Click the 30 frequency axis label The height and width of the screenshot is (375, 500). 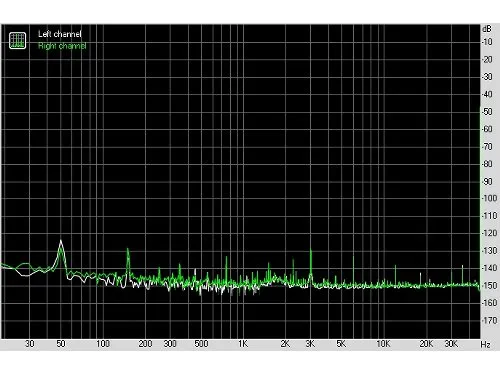click(x=30, y=344)
